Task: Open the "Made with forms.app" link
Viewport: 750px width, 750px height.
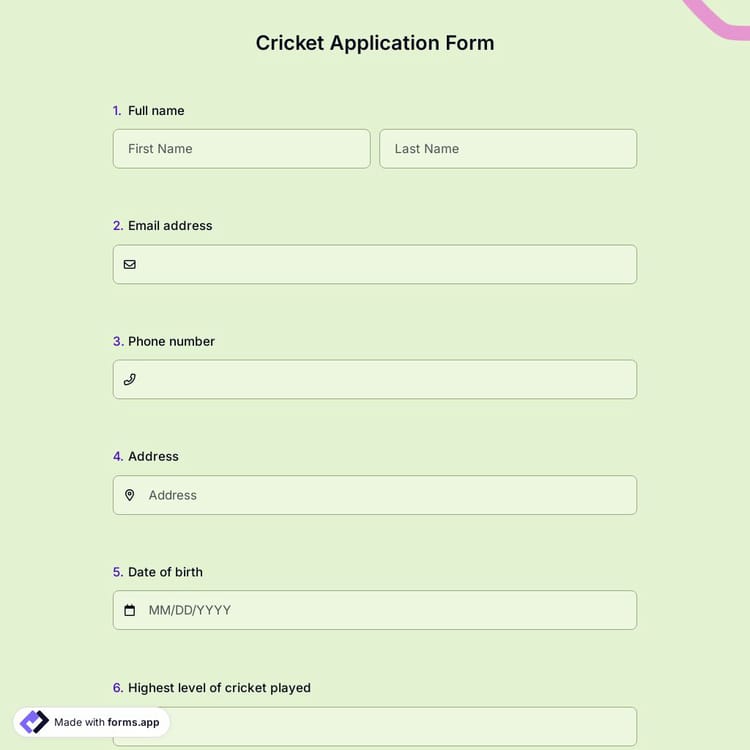Action: pyautogui.click(x=106, y=722)
